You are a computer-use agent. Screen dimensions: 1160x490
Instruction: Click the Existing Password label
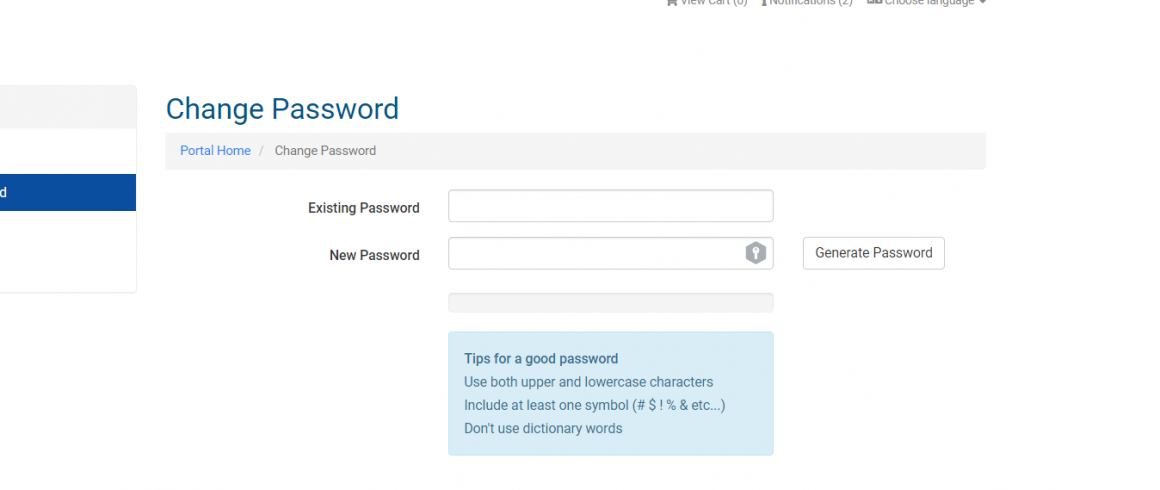364,208
